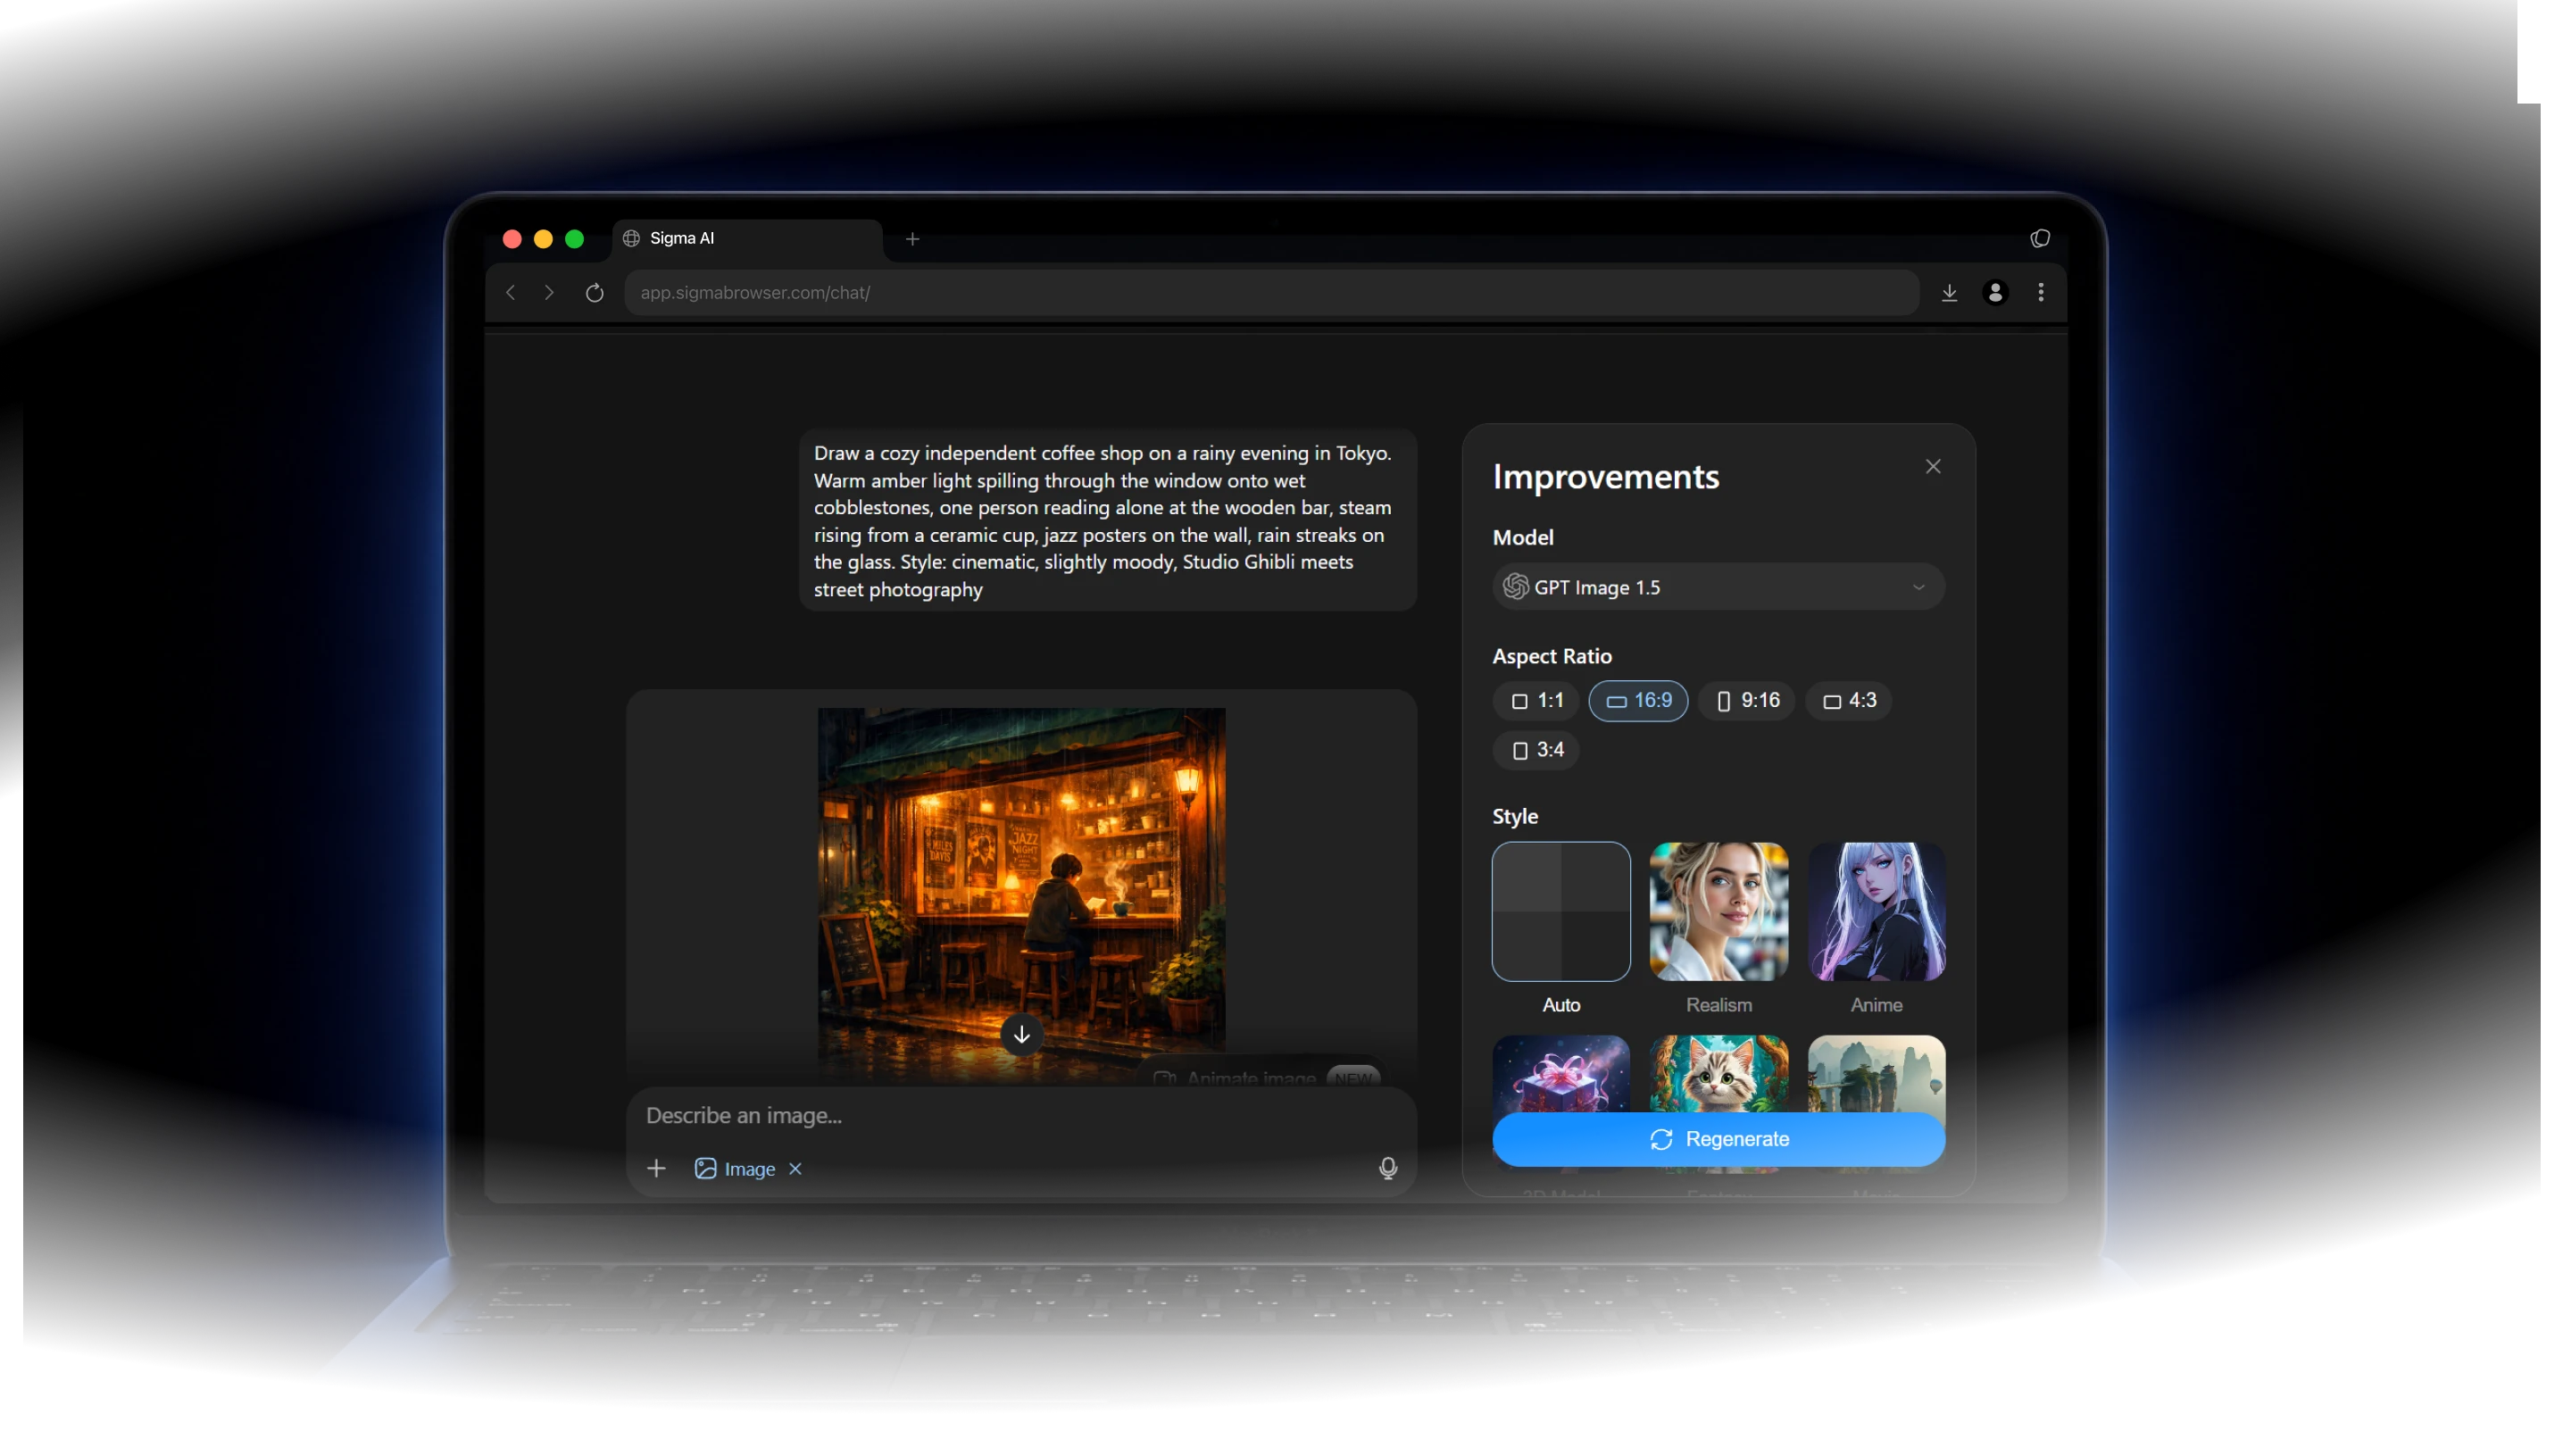The width and height of the screenshot is (2563, 1456).
Task: Click the Aspect Ratio label
Action: [1552, 656]
